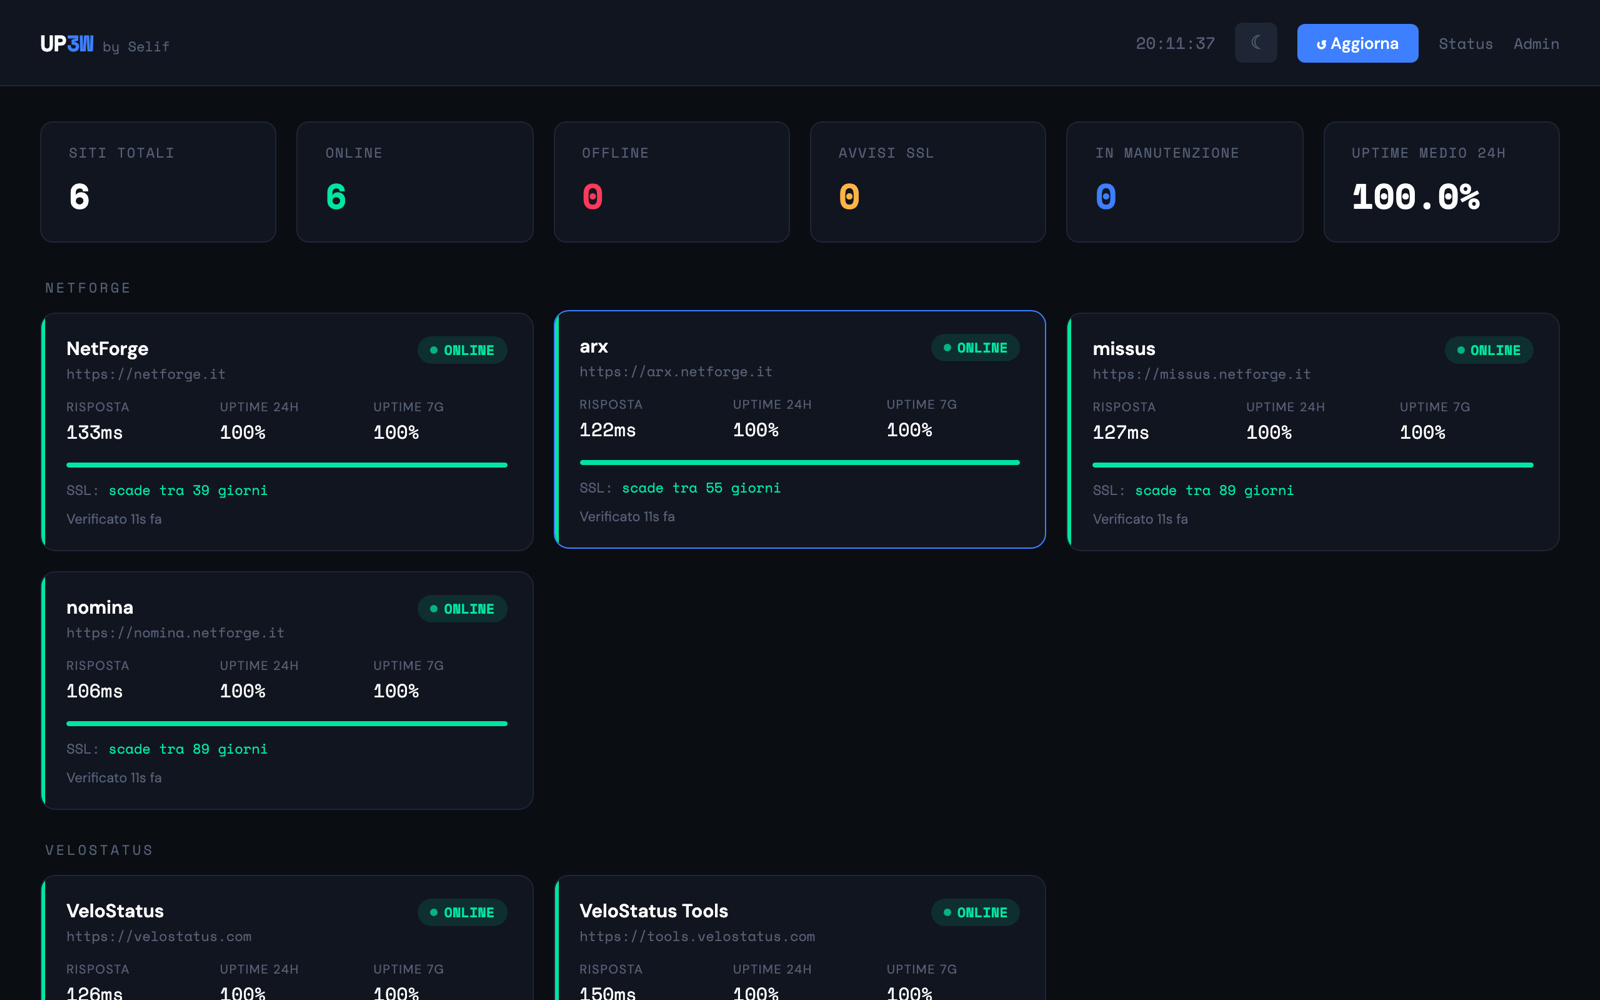Click the by Selif header text
The image size is (1600, 1000).
(136, 47)
